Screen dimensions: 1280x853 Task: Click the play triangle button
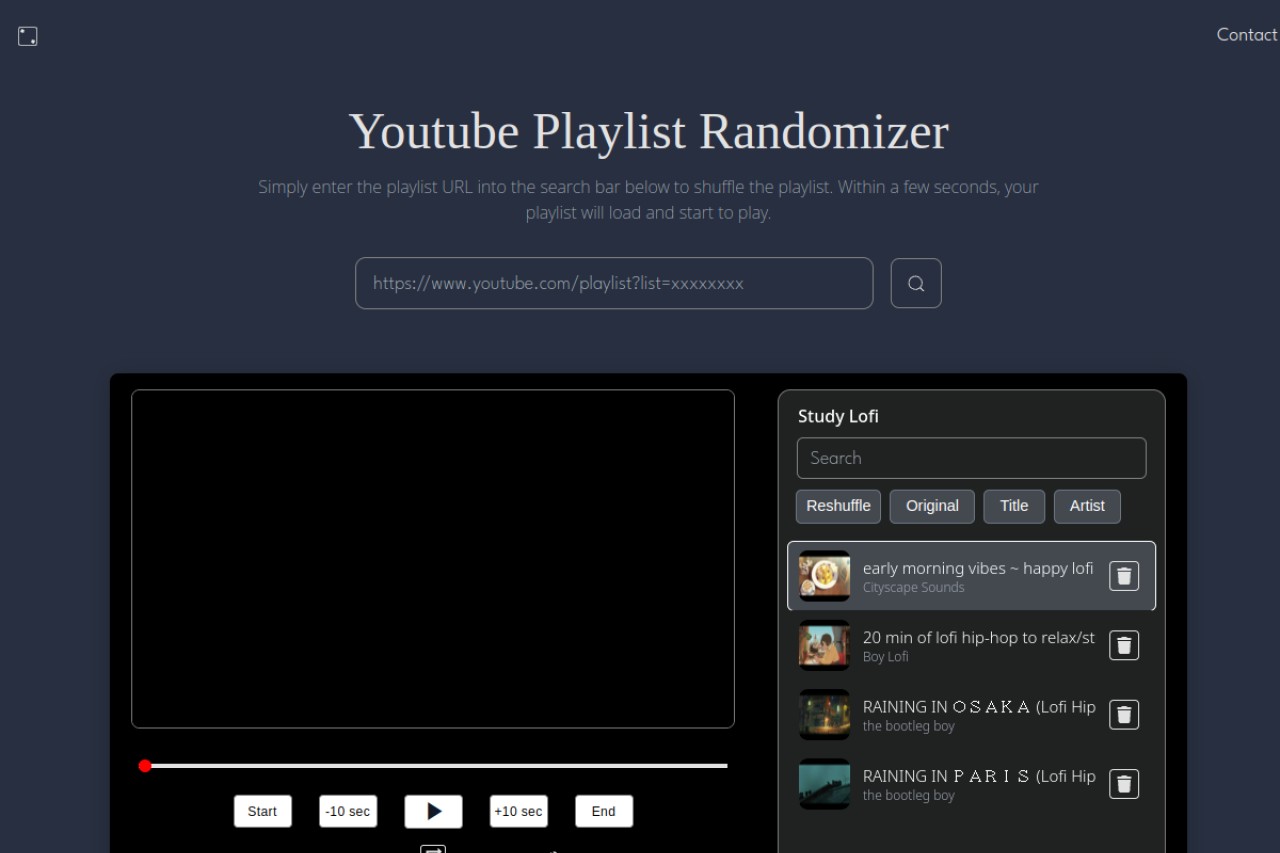pyautogui.click(x=433, y=811)
